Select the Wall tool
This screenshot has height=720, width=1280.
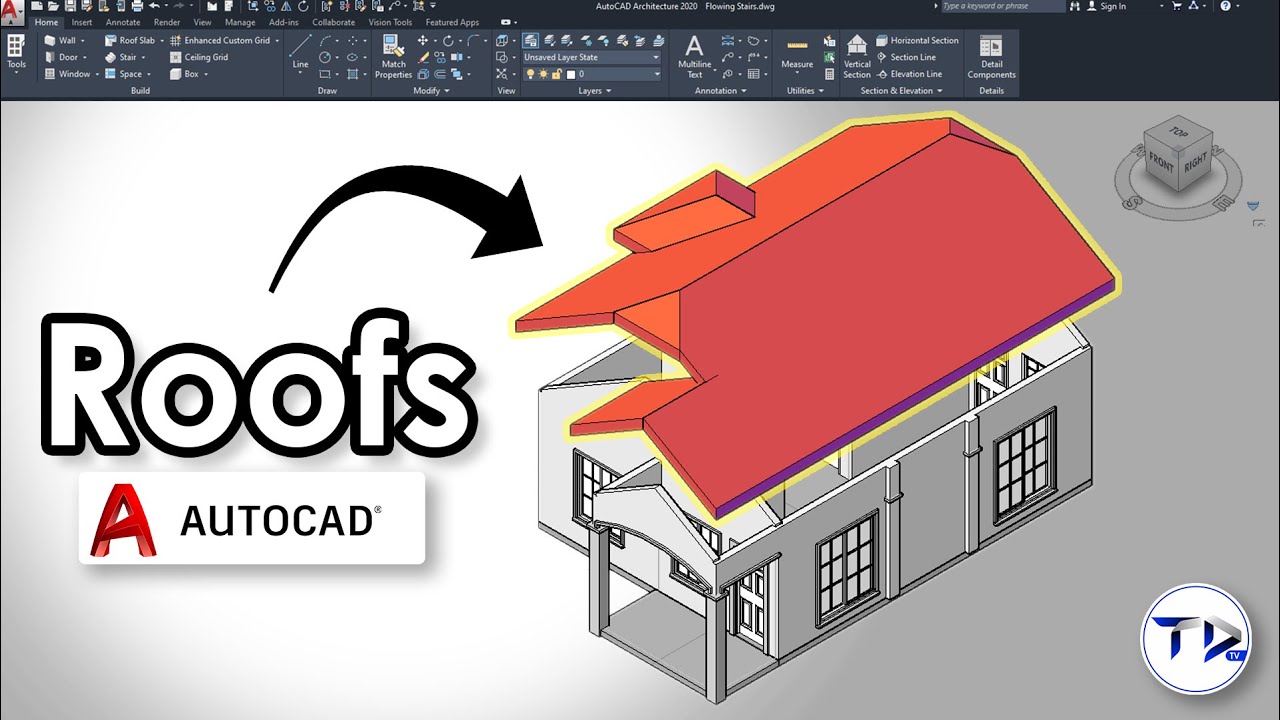pyautogui.click(x=59, y=41)
